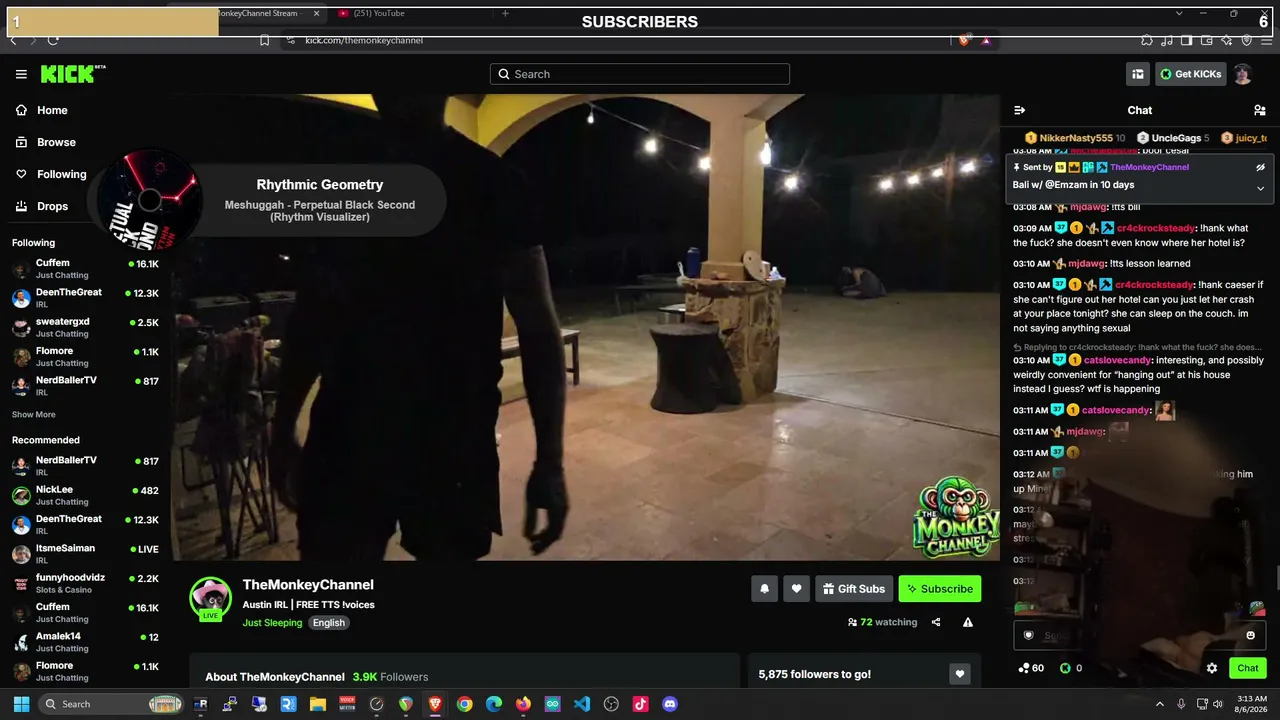This screenshot has height=720, width=1280.
Task: Click the address bar URL kick.com/themonkeychannel
Action: point(364,40)
